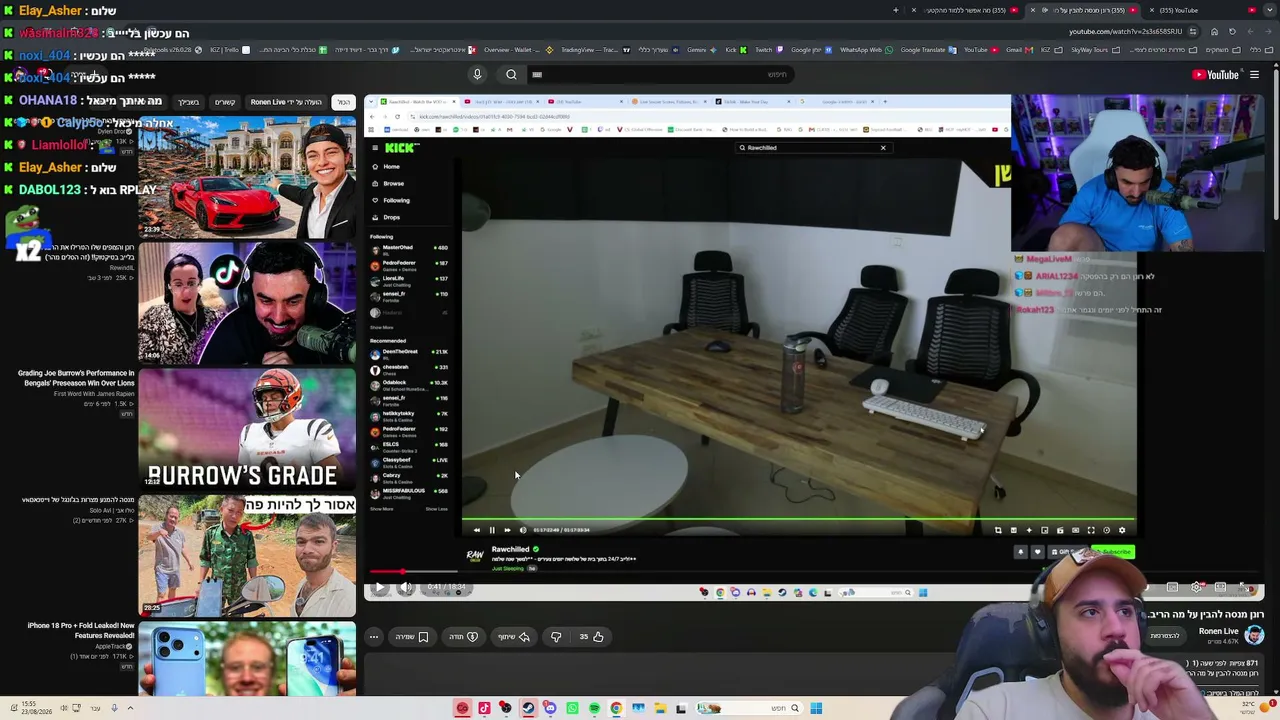Open the YouTube more actions menu
The height and width of the screenshot is (720, 1280).
(374, 637)
